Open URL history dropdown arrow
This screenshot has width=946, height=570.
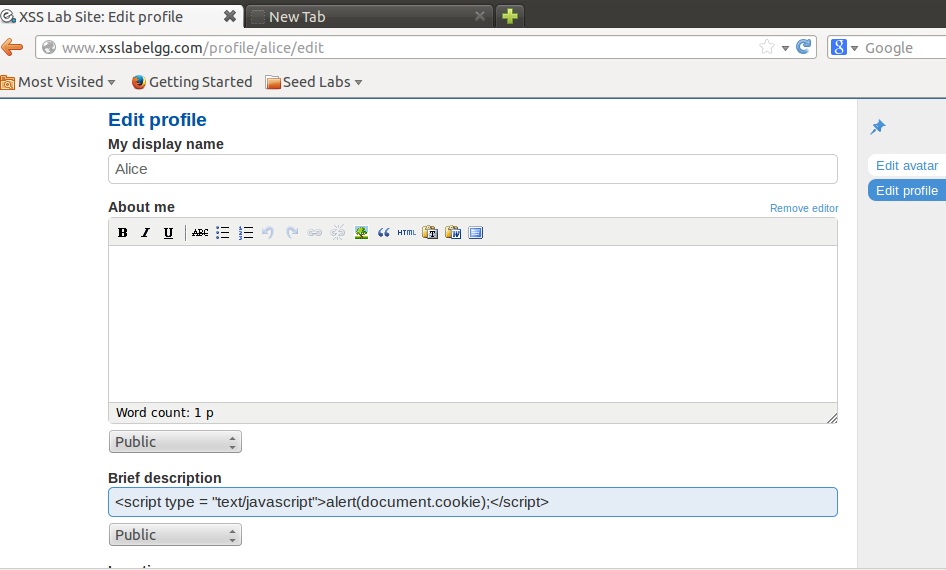785,48
